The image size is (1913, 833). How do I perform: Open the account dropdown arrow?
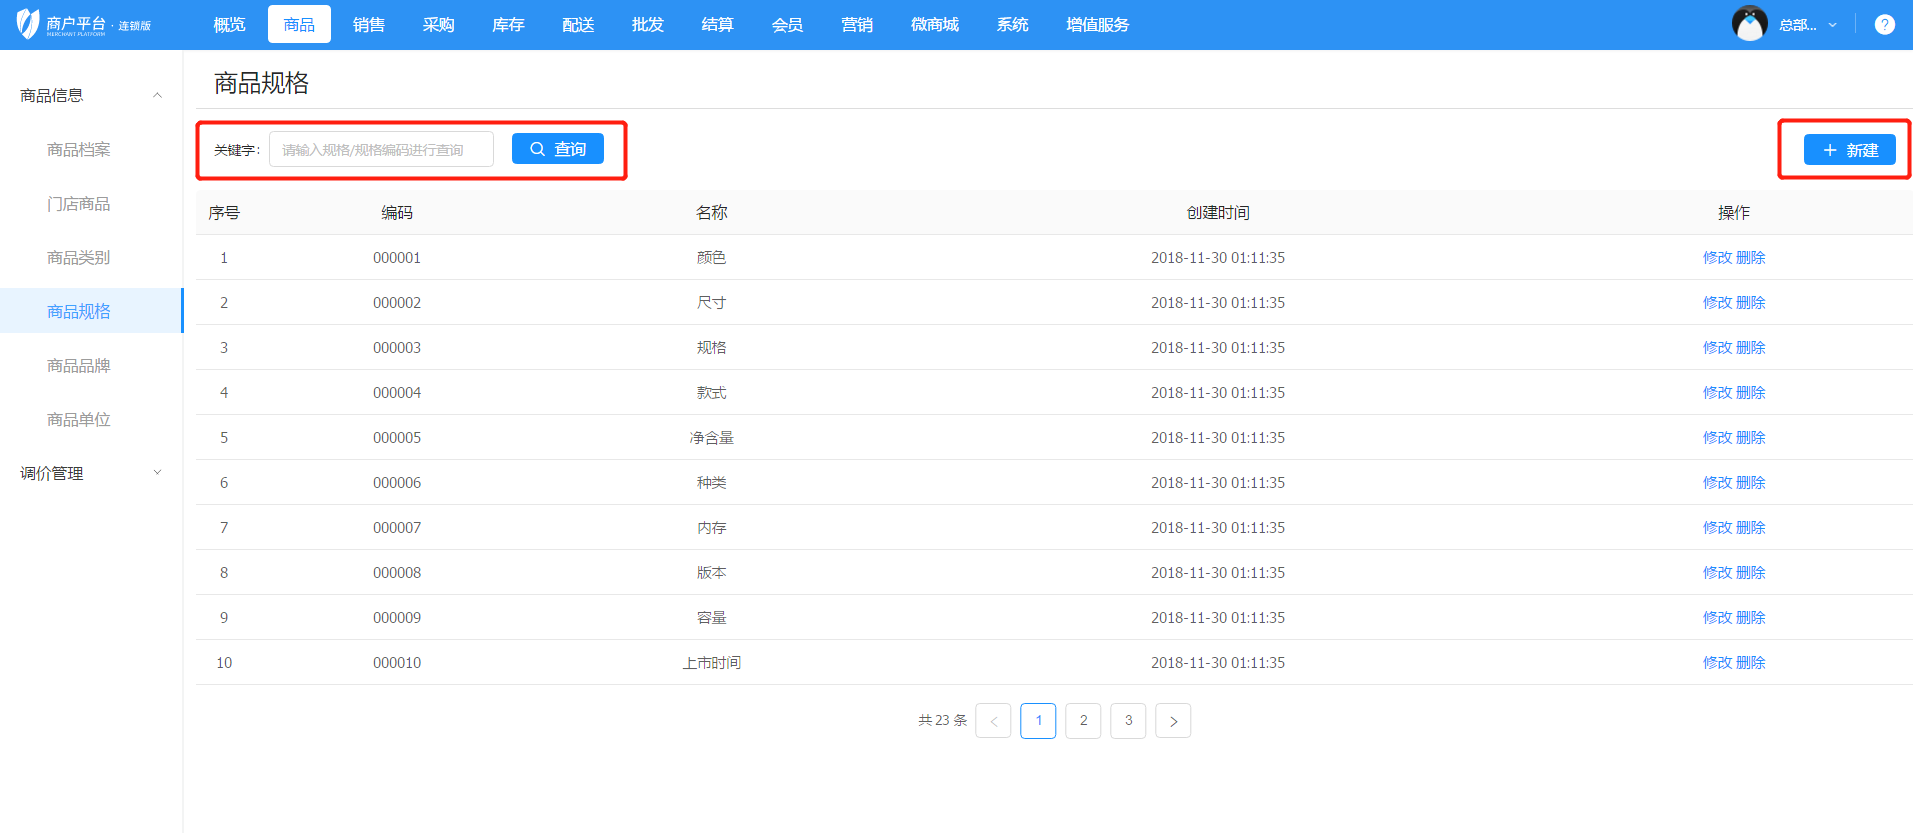(x=1832, y=25)
